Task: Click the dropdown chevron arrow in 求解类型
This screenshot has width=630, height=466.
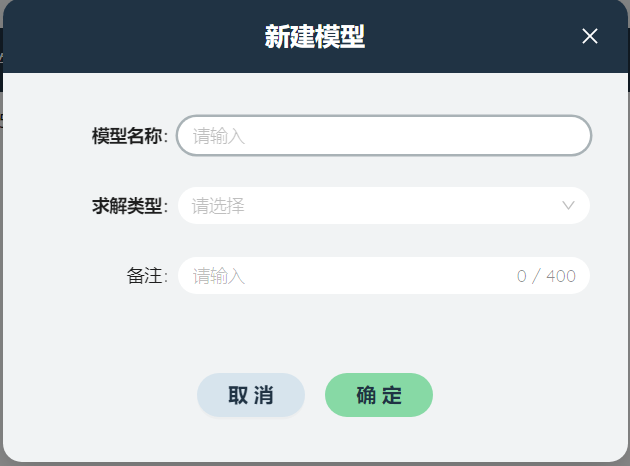Action: [x=568, y=205]
